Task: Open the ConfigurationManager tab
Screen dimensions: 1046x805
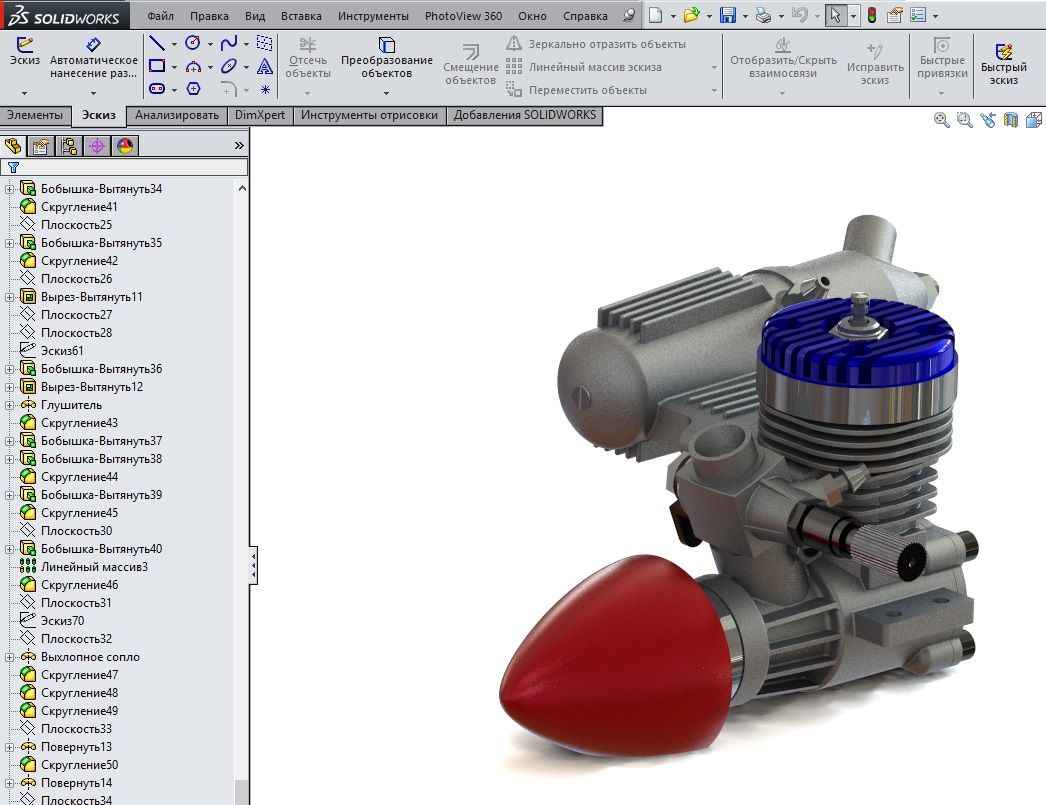Action: tap(69, 145)
